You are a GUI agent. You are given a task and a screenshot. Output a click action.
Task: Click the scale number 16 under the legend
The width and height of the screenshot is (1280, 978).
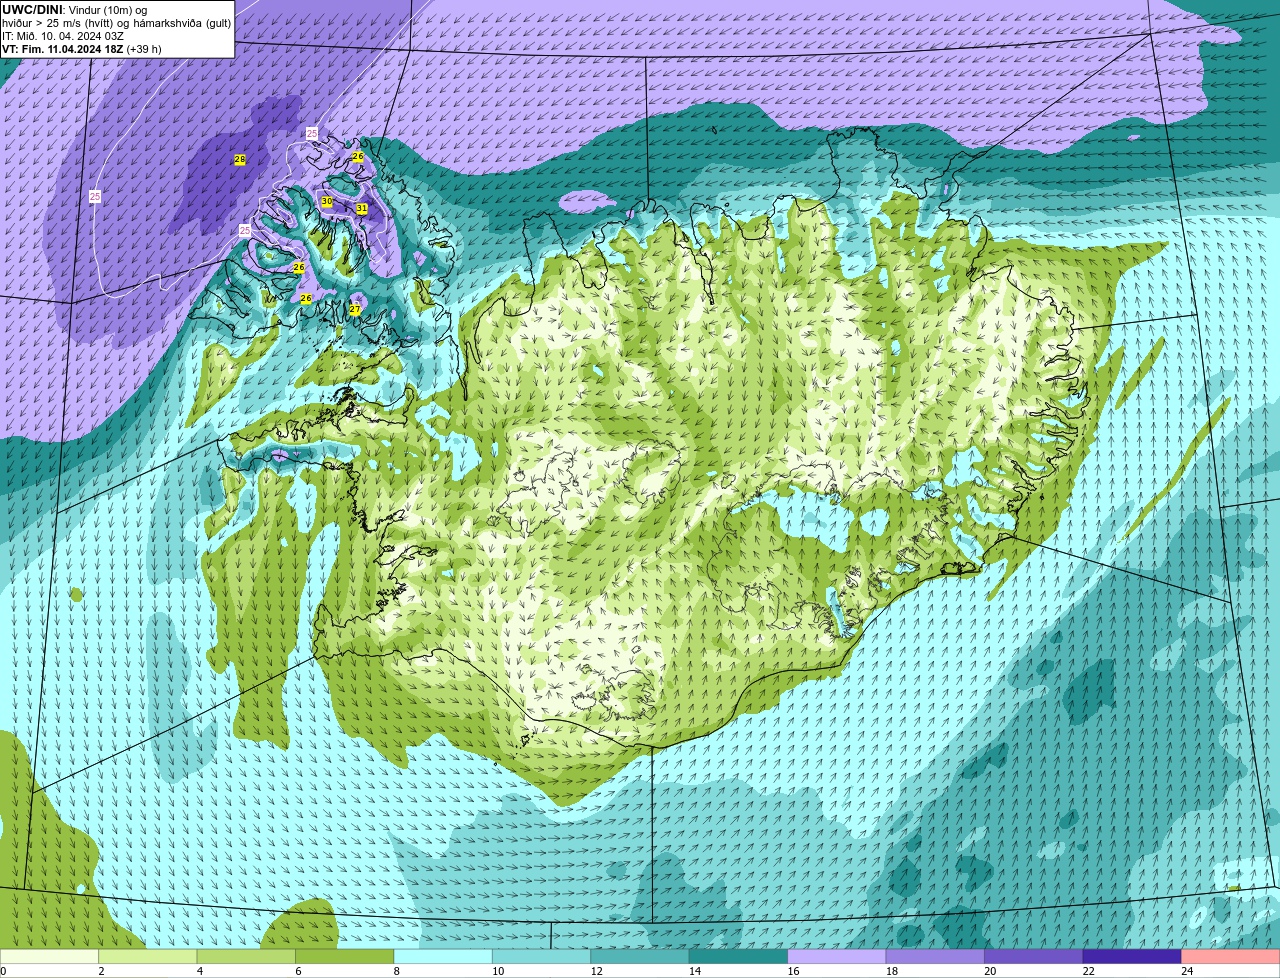click(x=793, y=971)
